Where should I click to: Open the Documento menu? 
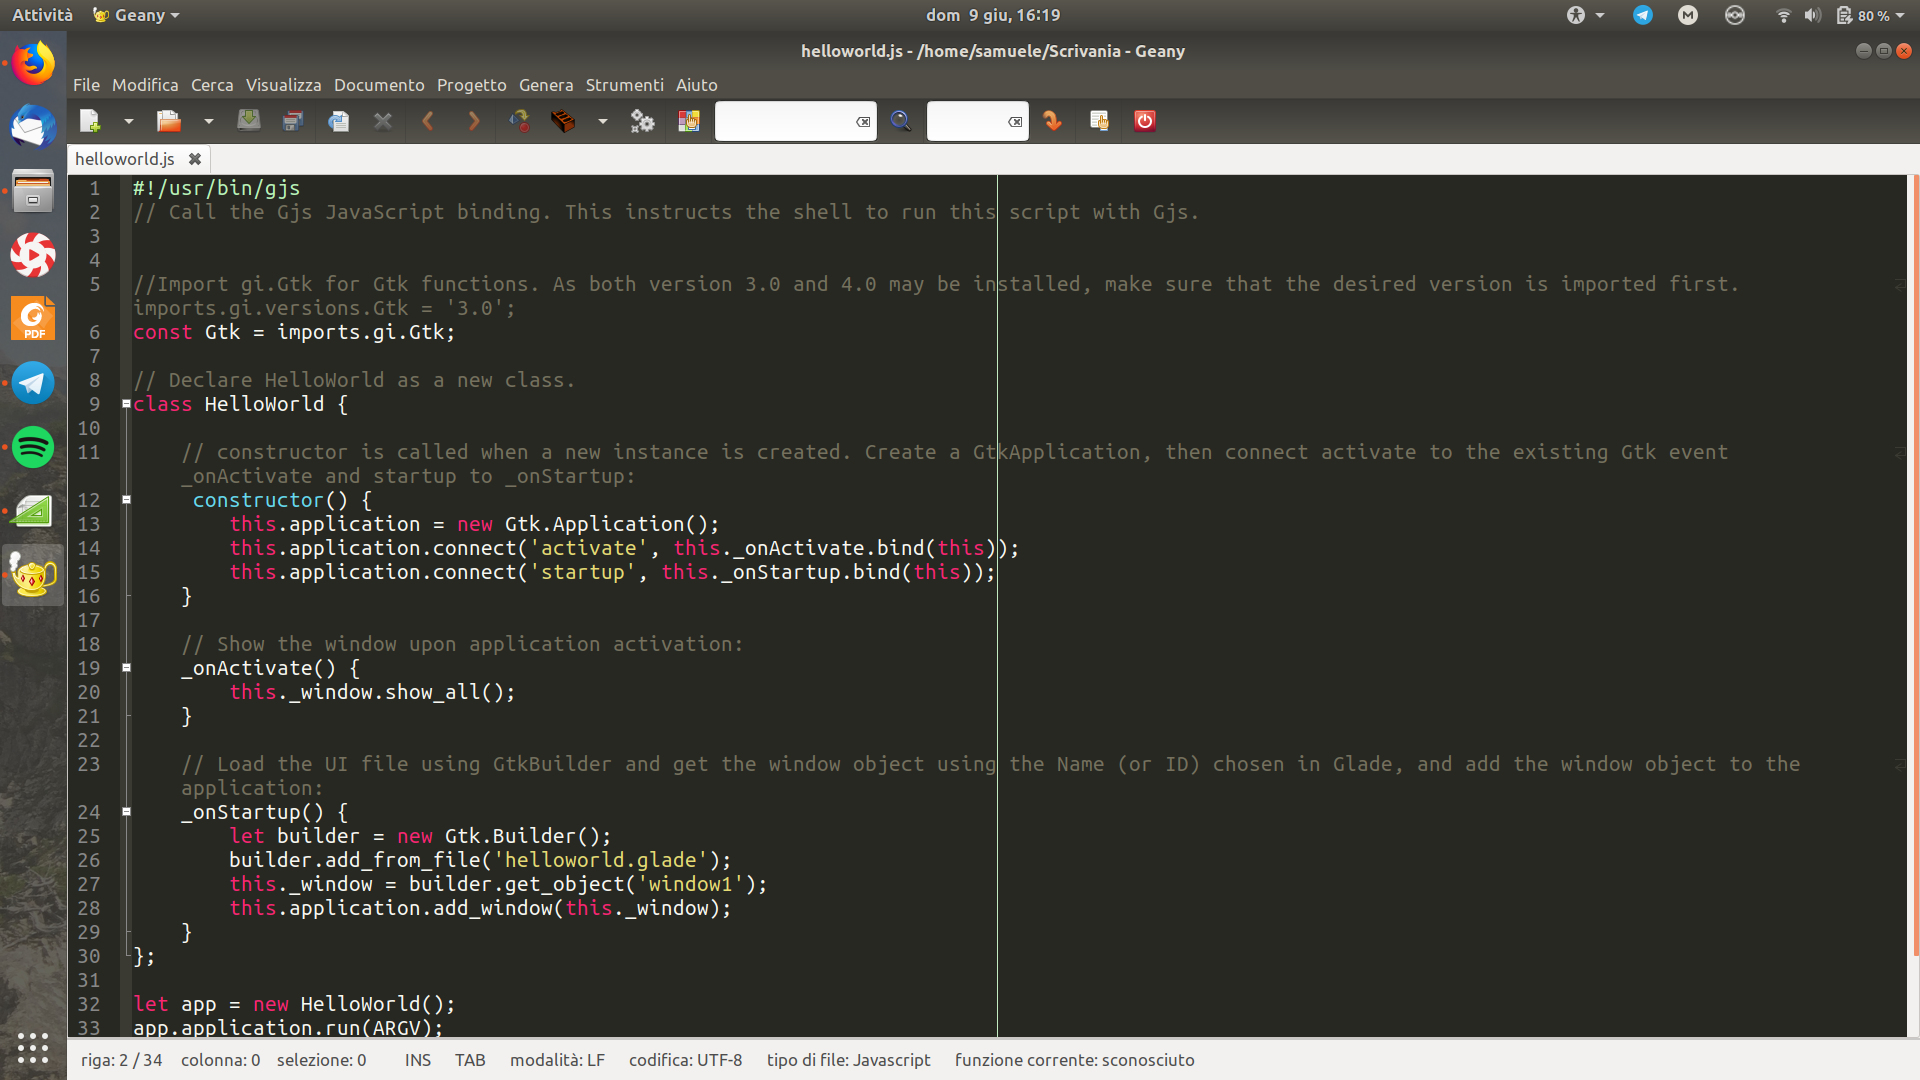pos(378,85)
